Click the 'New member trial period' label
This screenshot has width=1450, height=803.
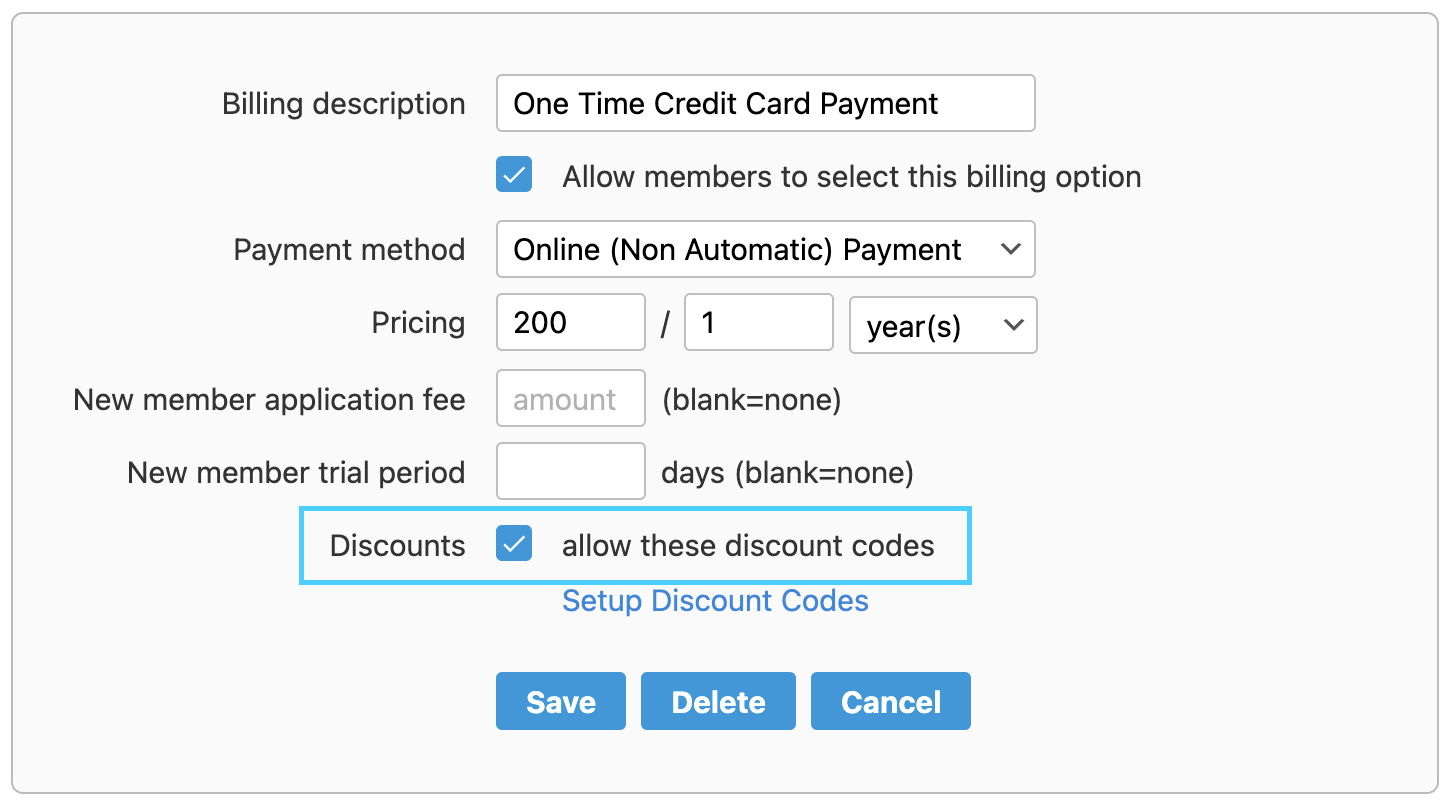coord(296,472)
